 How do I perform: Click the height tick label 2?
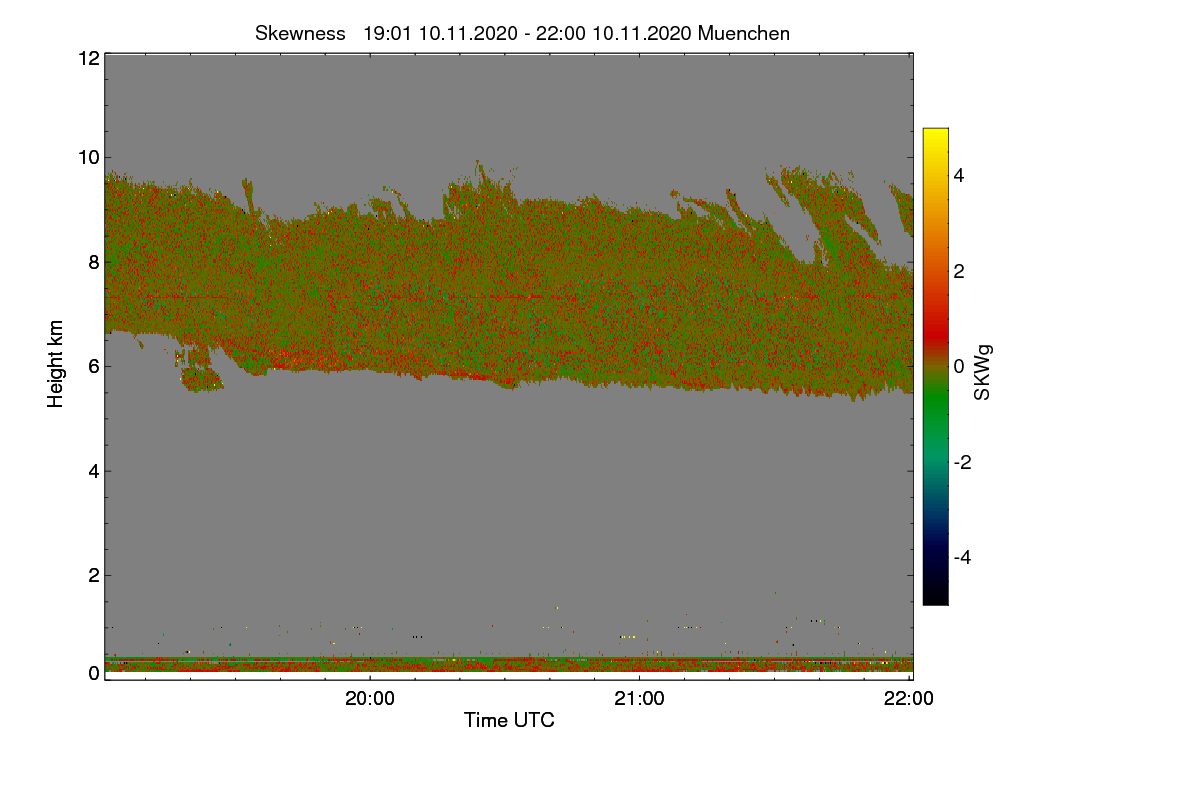click(92, 575)
